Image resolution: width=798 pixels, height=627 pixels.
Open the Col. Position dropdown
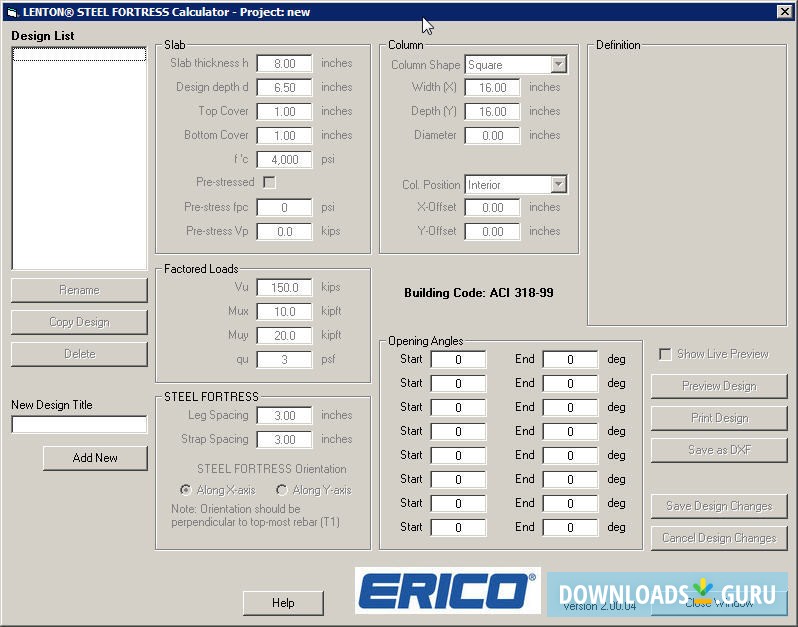pyautogui.click(x=558, y=185)
